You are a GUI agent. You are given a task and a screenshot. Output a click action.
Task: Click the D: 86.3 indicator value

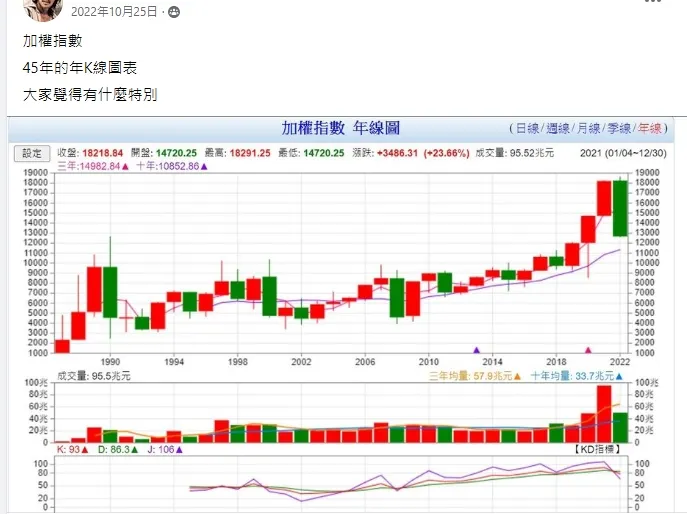118,450
